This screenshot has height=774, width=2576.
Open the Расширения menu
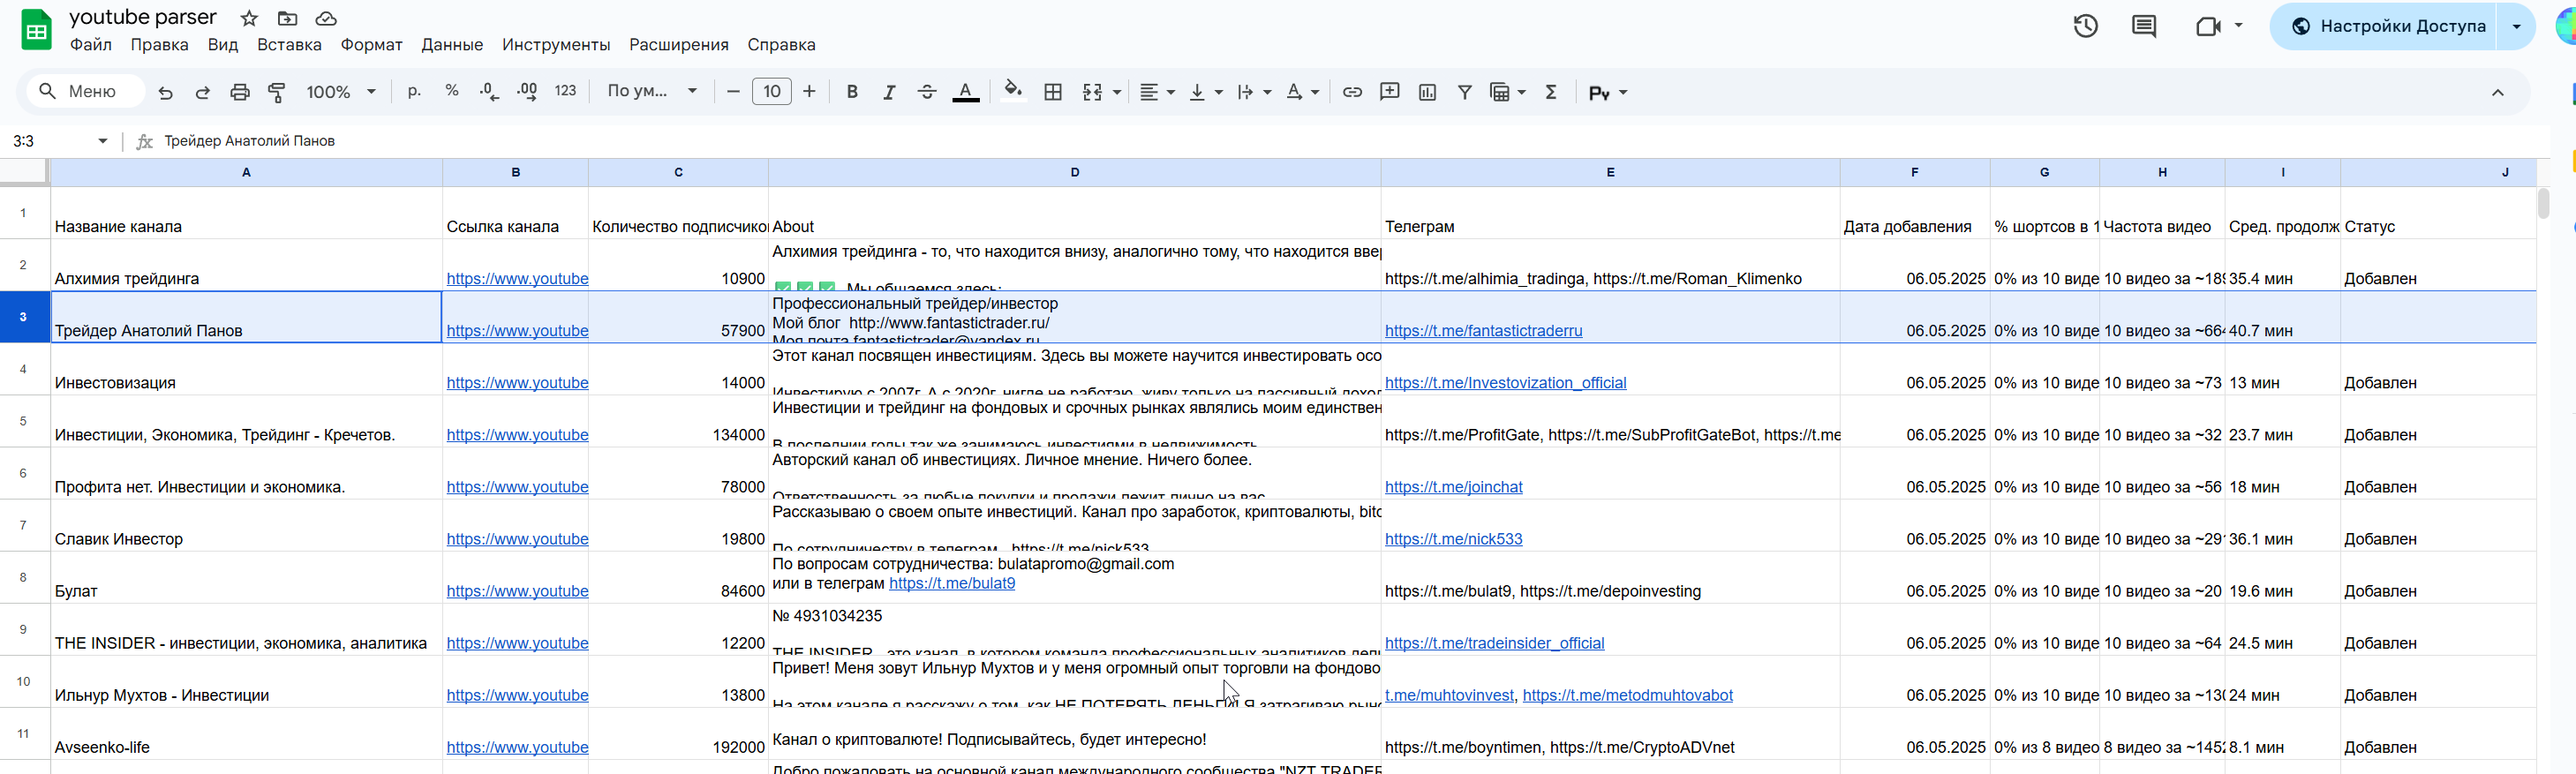click(x=678, y=45)
